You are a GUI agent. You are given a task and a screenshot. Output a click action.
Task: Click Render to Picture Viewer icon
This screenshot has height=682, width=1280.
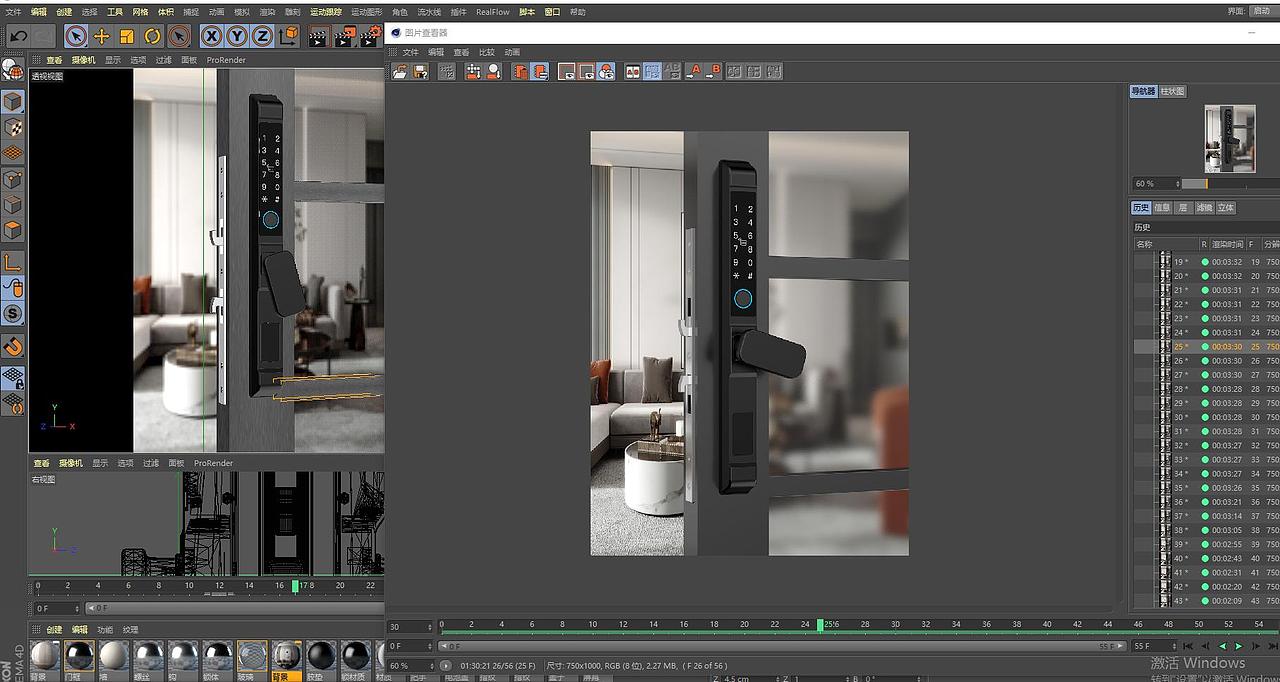click(x=344, y=37)
